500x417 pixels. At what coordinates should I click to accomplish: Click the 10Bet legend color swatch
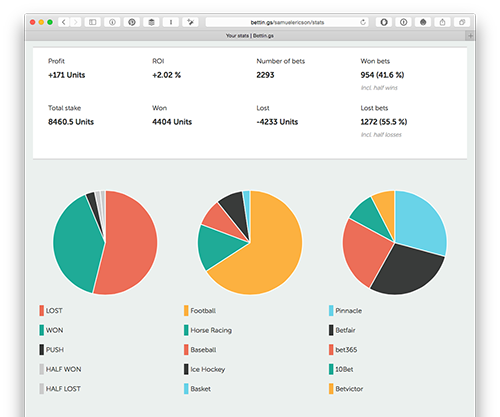tap(331, 369)
